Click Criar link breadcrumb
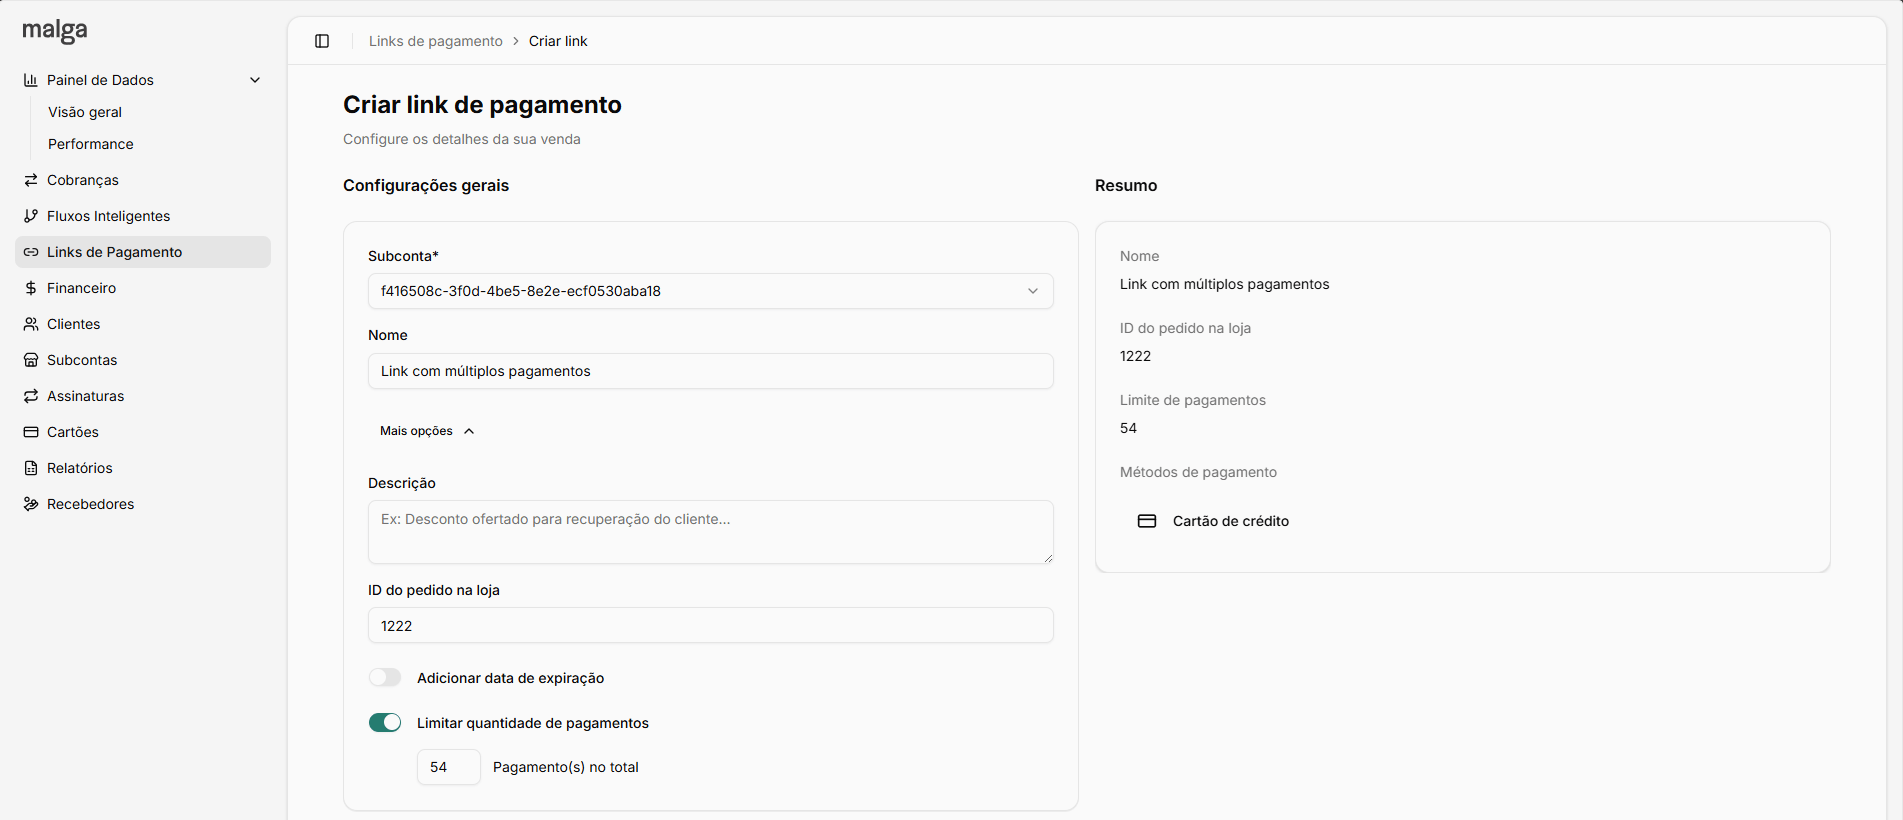 coord(558,41)
